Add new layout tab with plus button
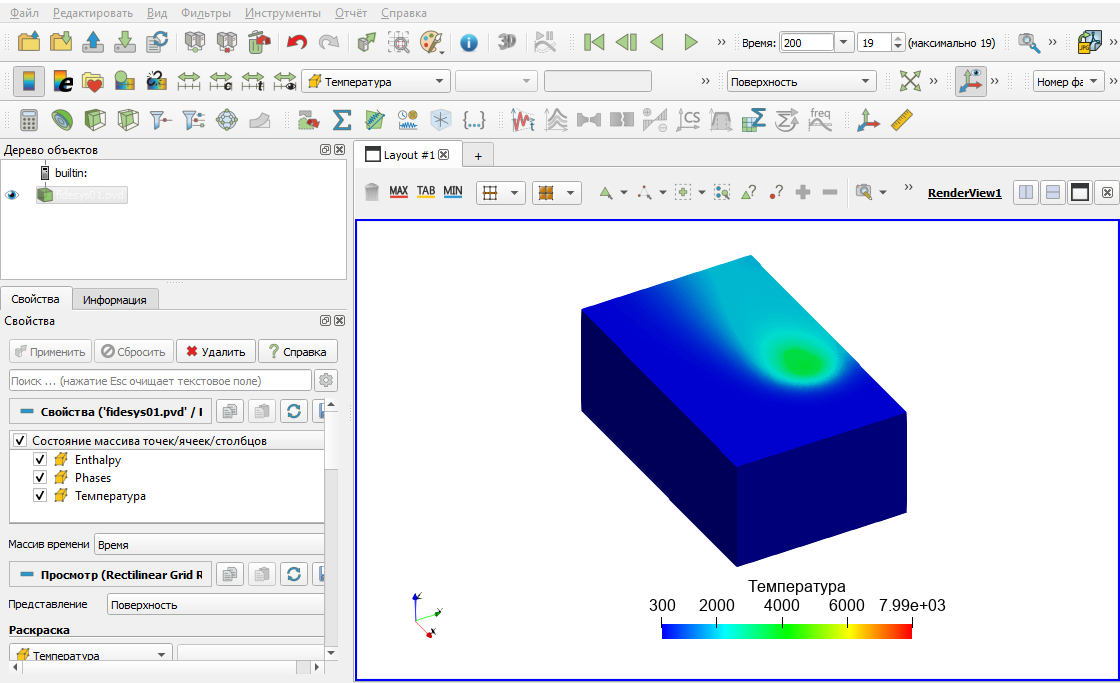 [x=478, y=156]
